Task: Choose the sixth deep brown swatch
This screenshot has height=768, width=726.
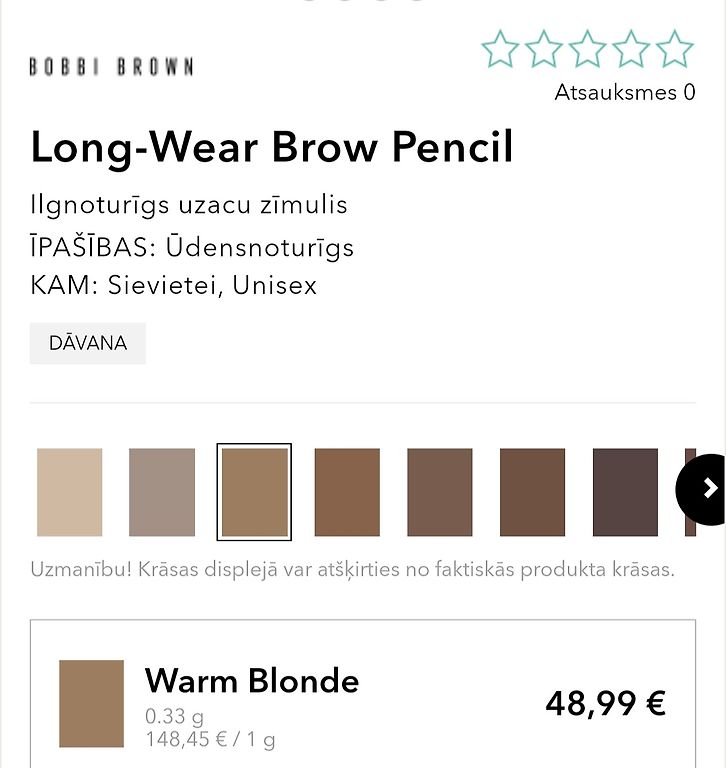Action: point(532,492)
